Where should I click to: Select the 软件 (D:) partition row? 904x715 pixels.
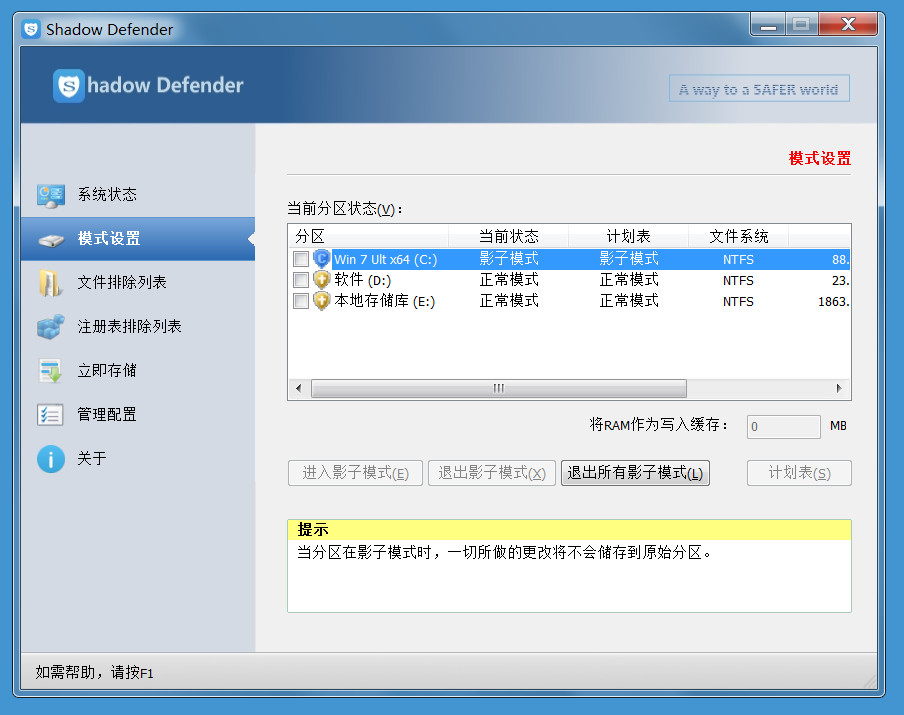[570, 280]
